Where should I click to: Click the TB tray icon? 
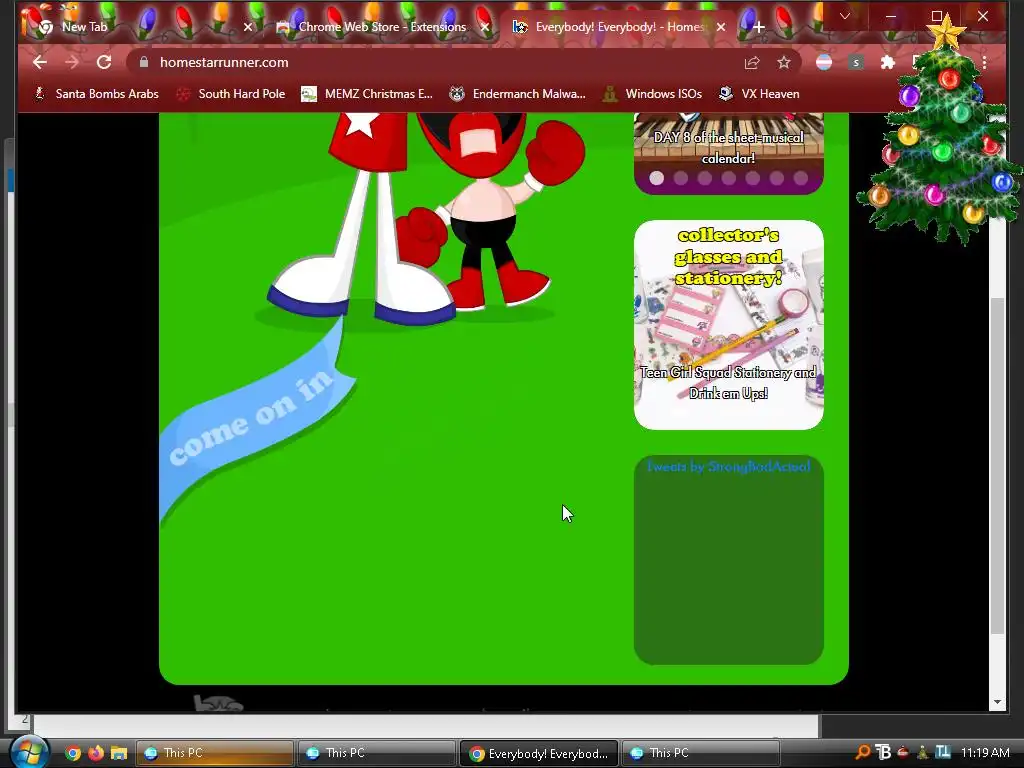[883, 752]
